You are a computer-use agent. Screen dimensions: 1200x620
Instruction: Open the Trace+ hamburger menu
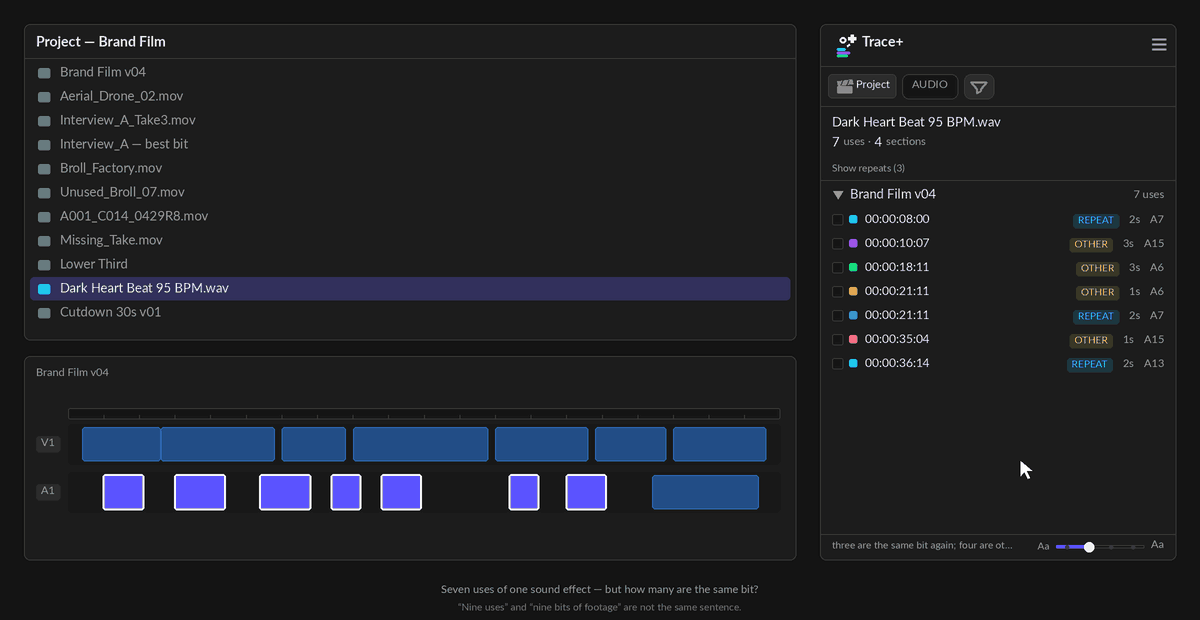click(x=1159, y=44)
